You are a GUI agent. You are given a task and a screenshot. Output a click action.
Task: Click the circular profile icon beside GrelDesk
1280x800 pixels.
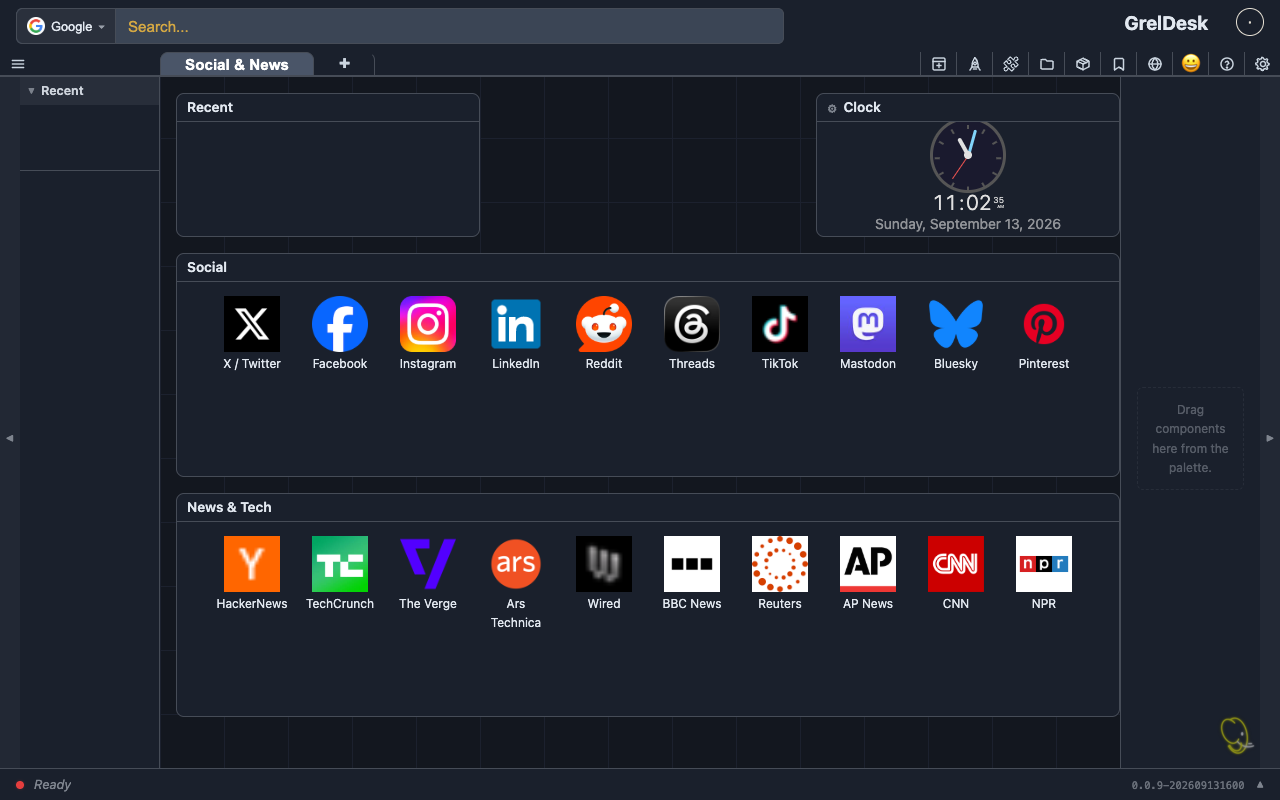click(1250, 22)
